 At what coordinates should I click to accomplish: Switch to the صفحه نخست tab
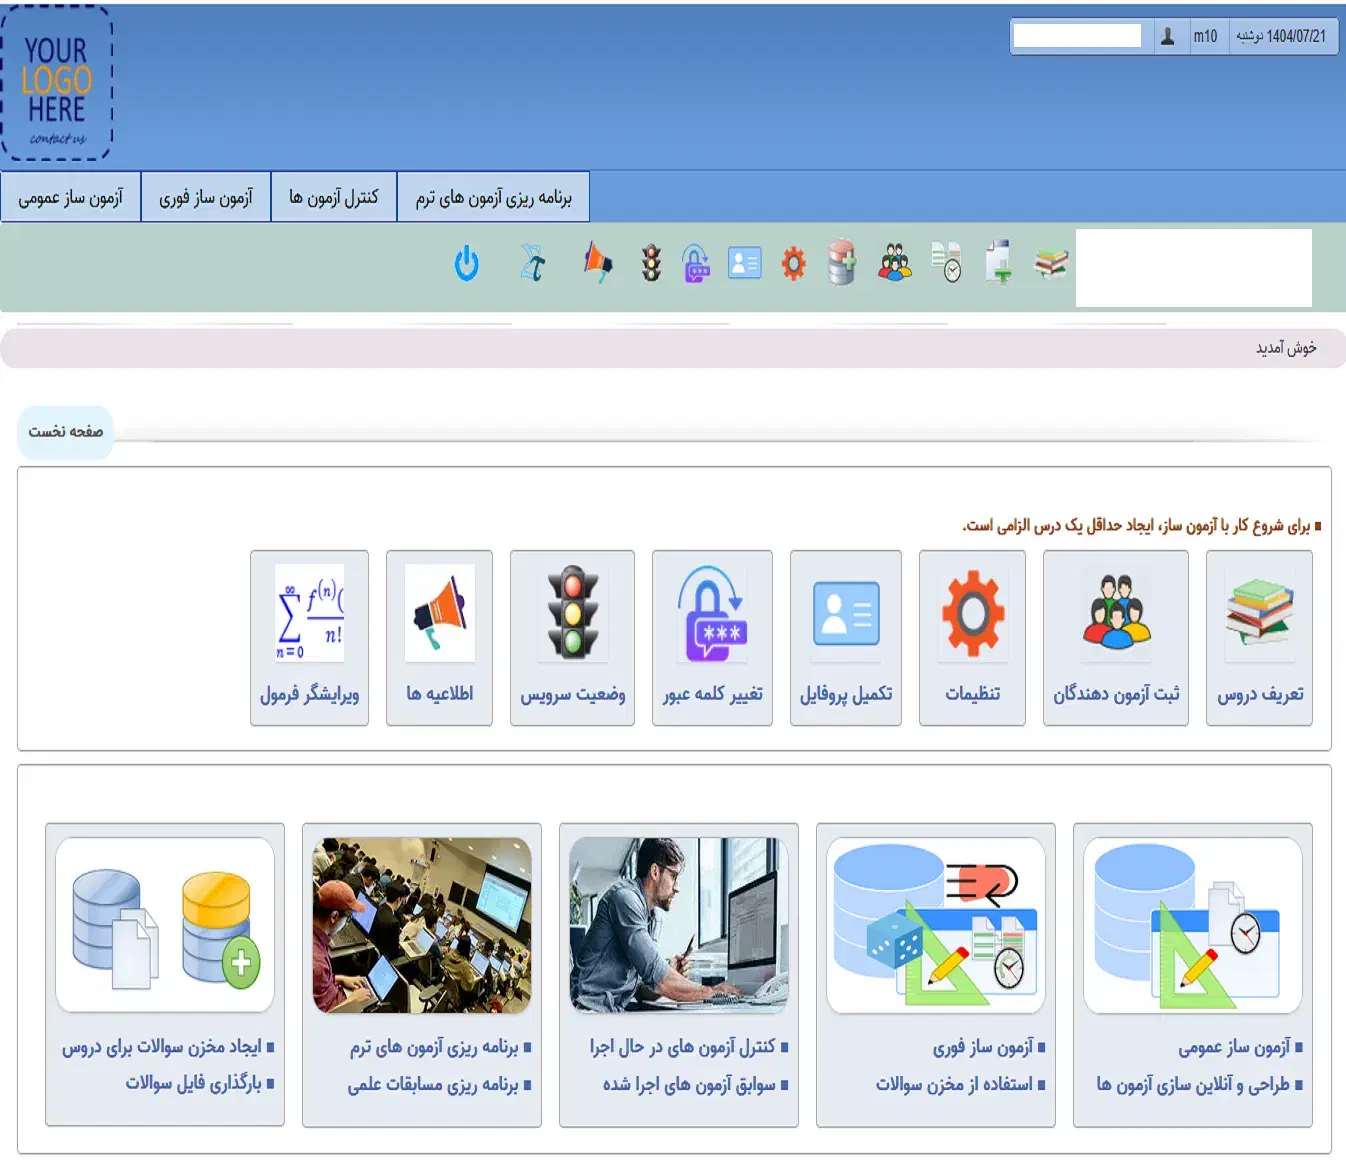[66, 430]
